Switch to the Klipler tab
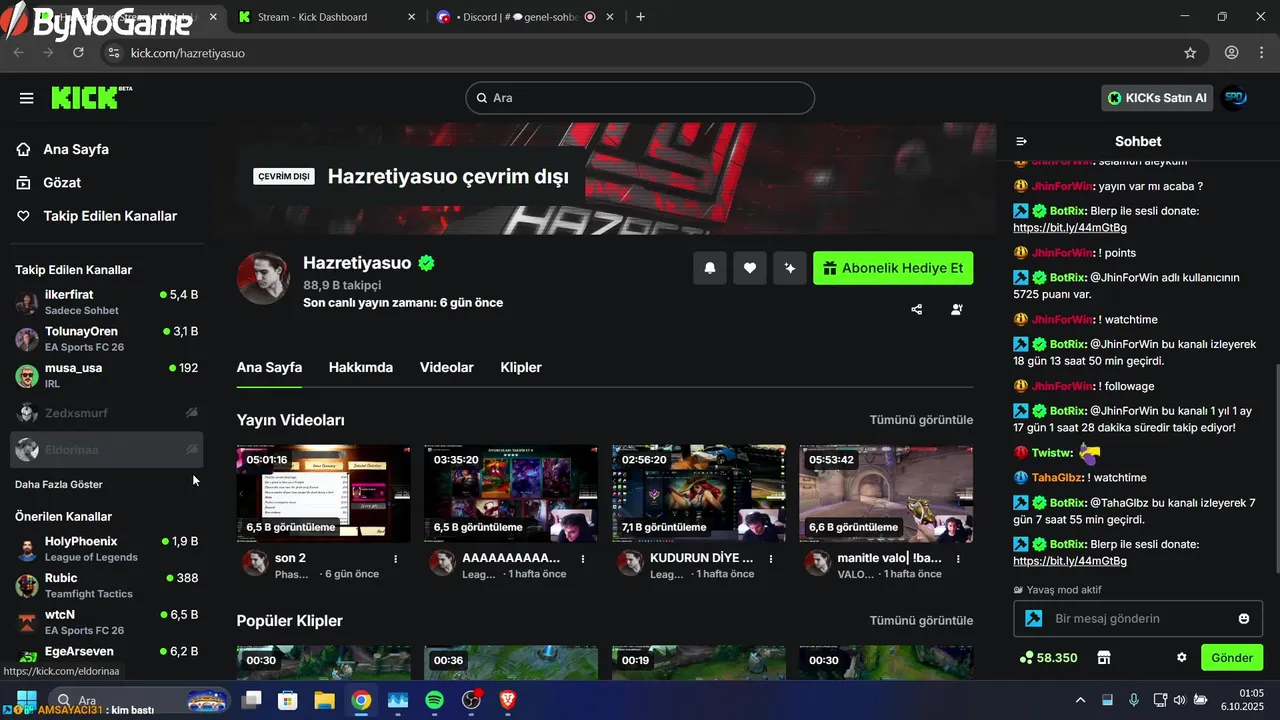The width and height of the screenshot is (1280, 720). tap(521, 367)
